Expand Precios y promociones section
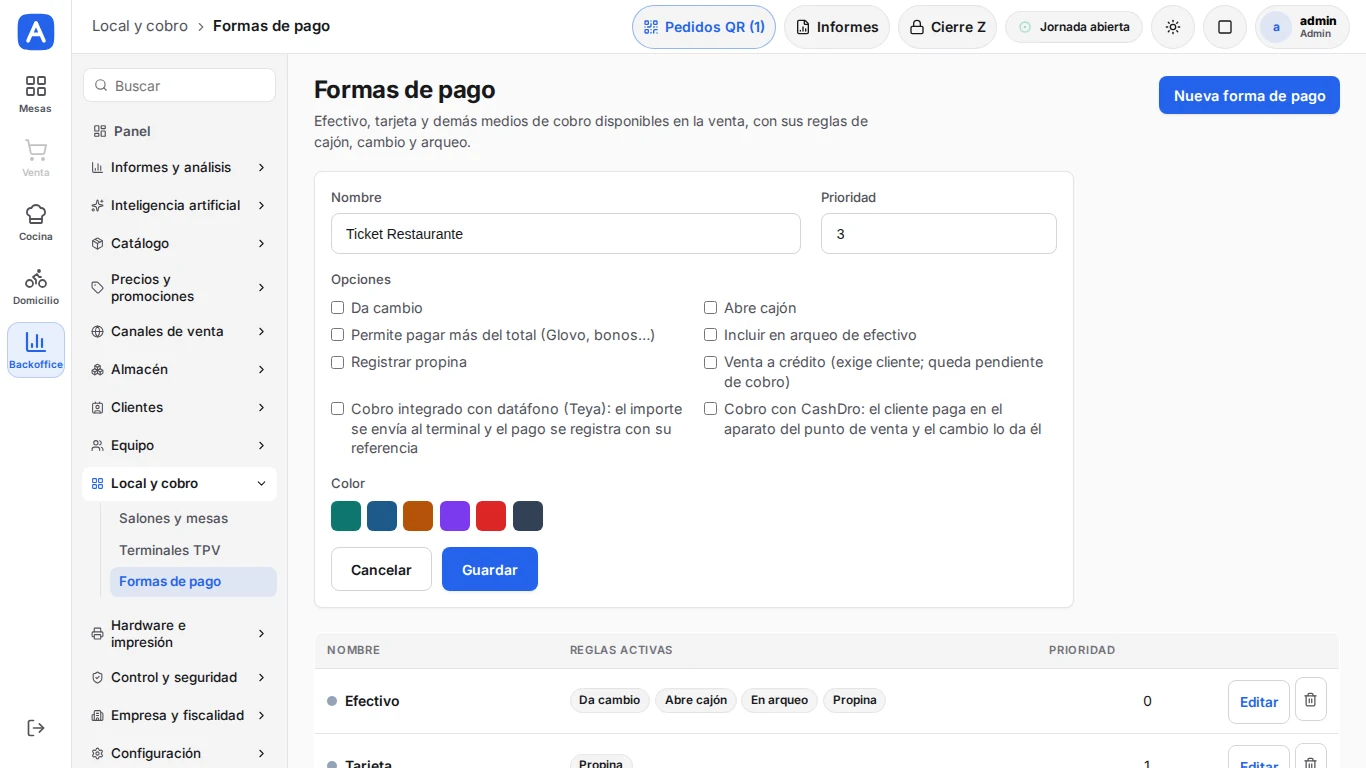 (x=179, y=287)
